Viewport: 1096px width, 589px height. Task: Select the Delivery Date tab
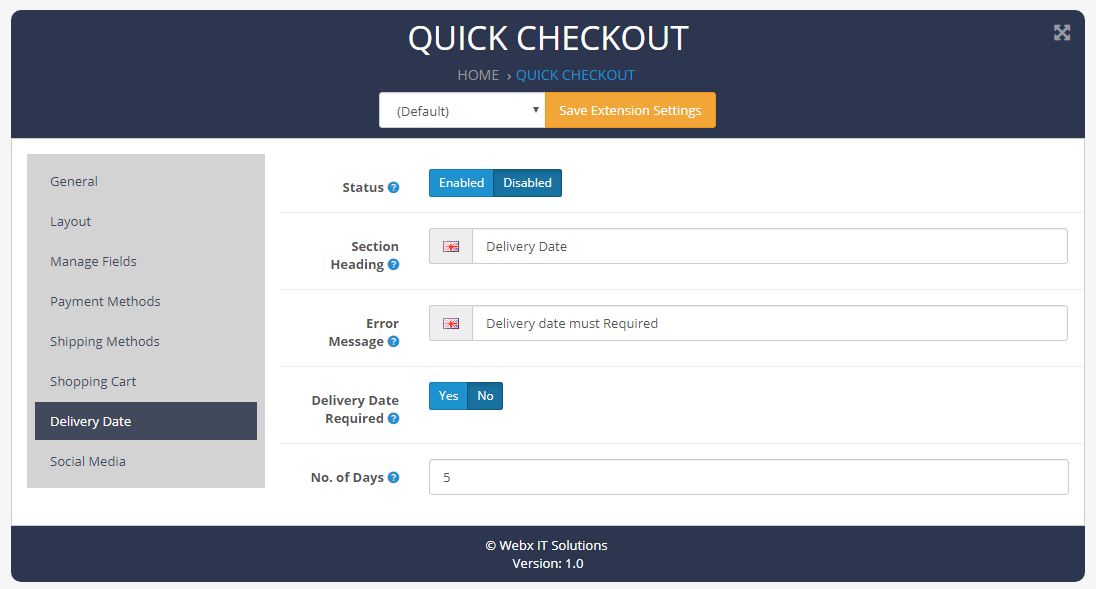(146, 421)
